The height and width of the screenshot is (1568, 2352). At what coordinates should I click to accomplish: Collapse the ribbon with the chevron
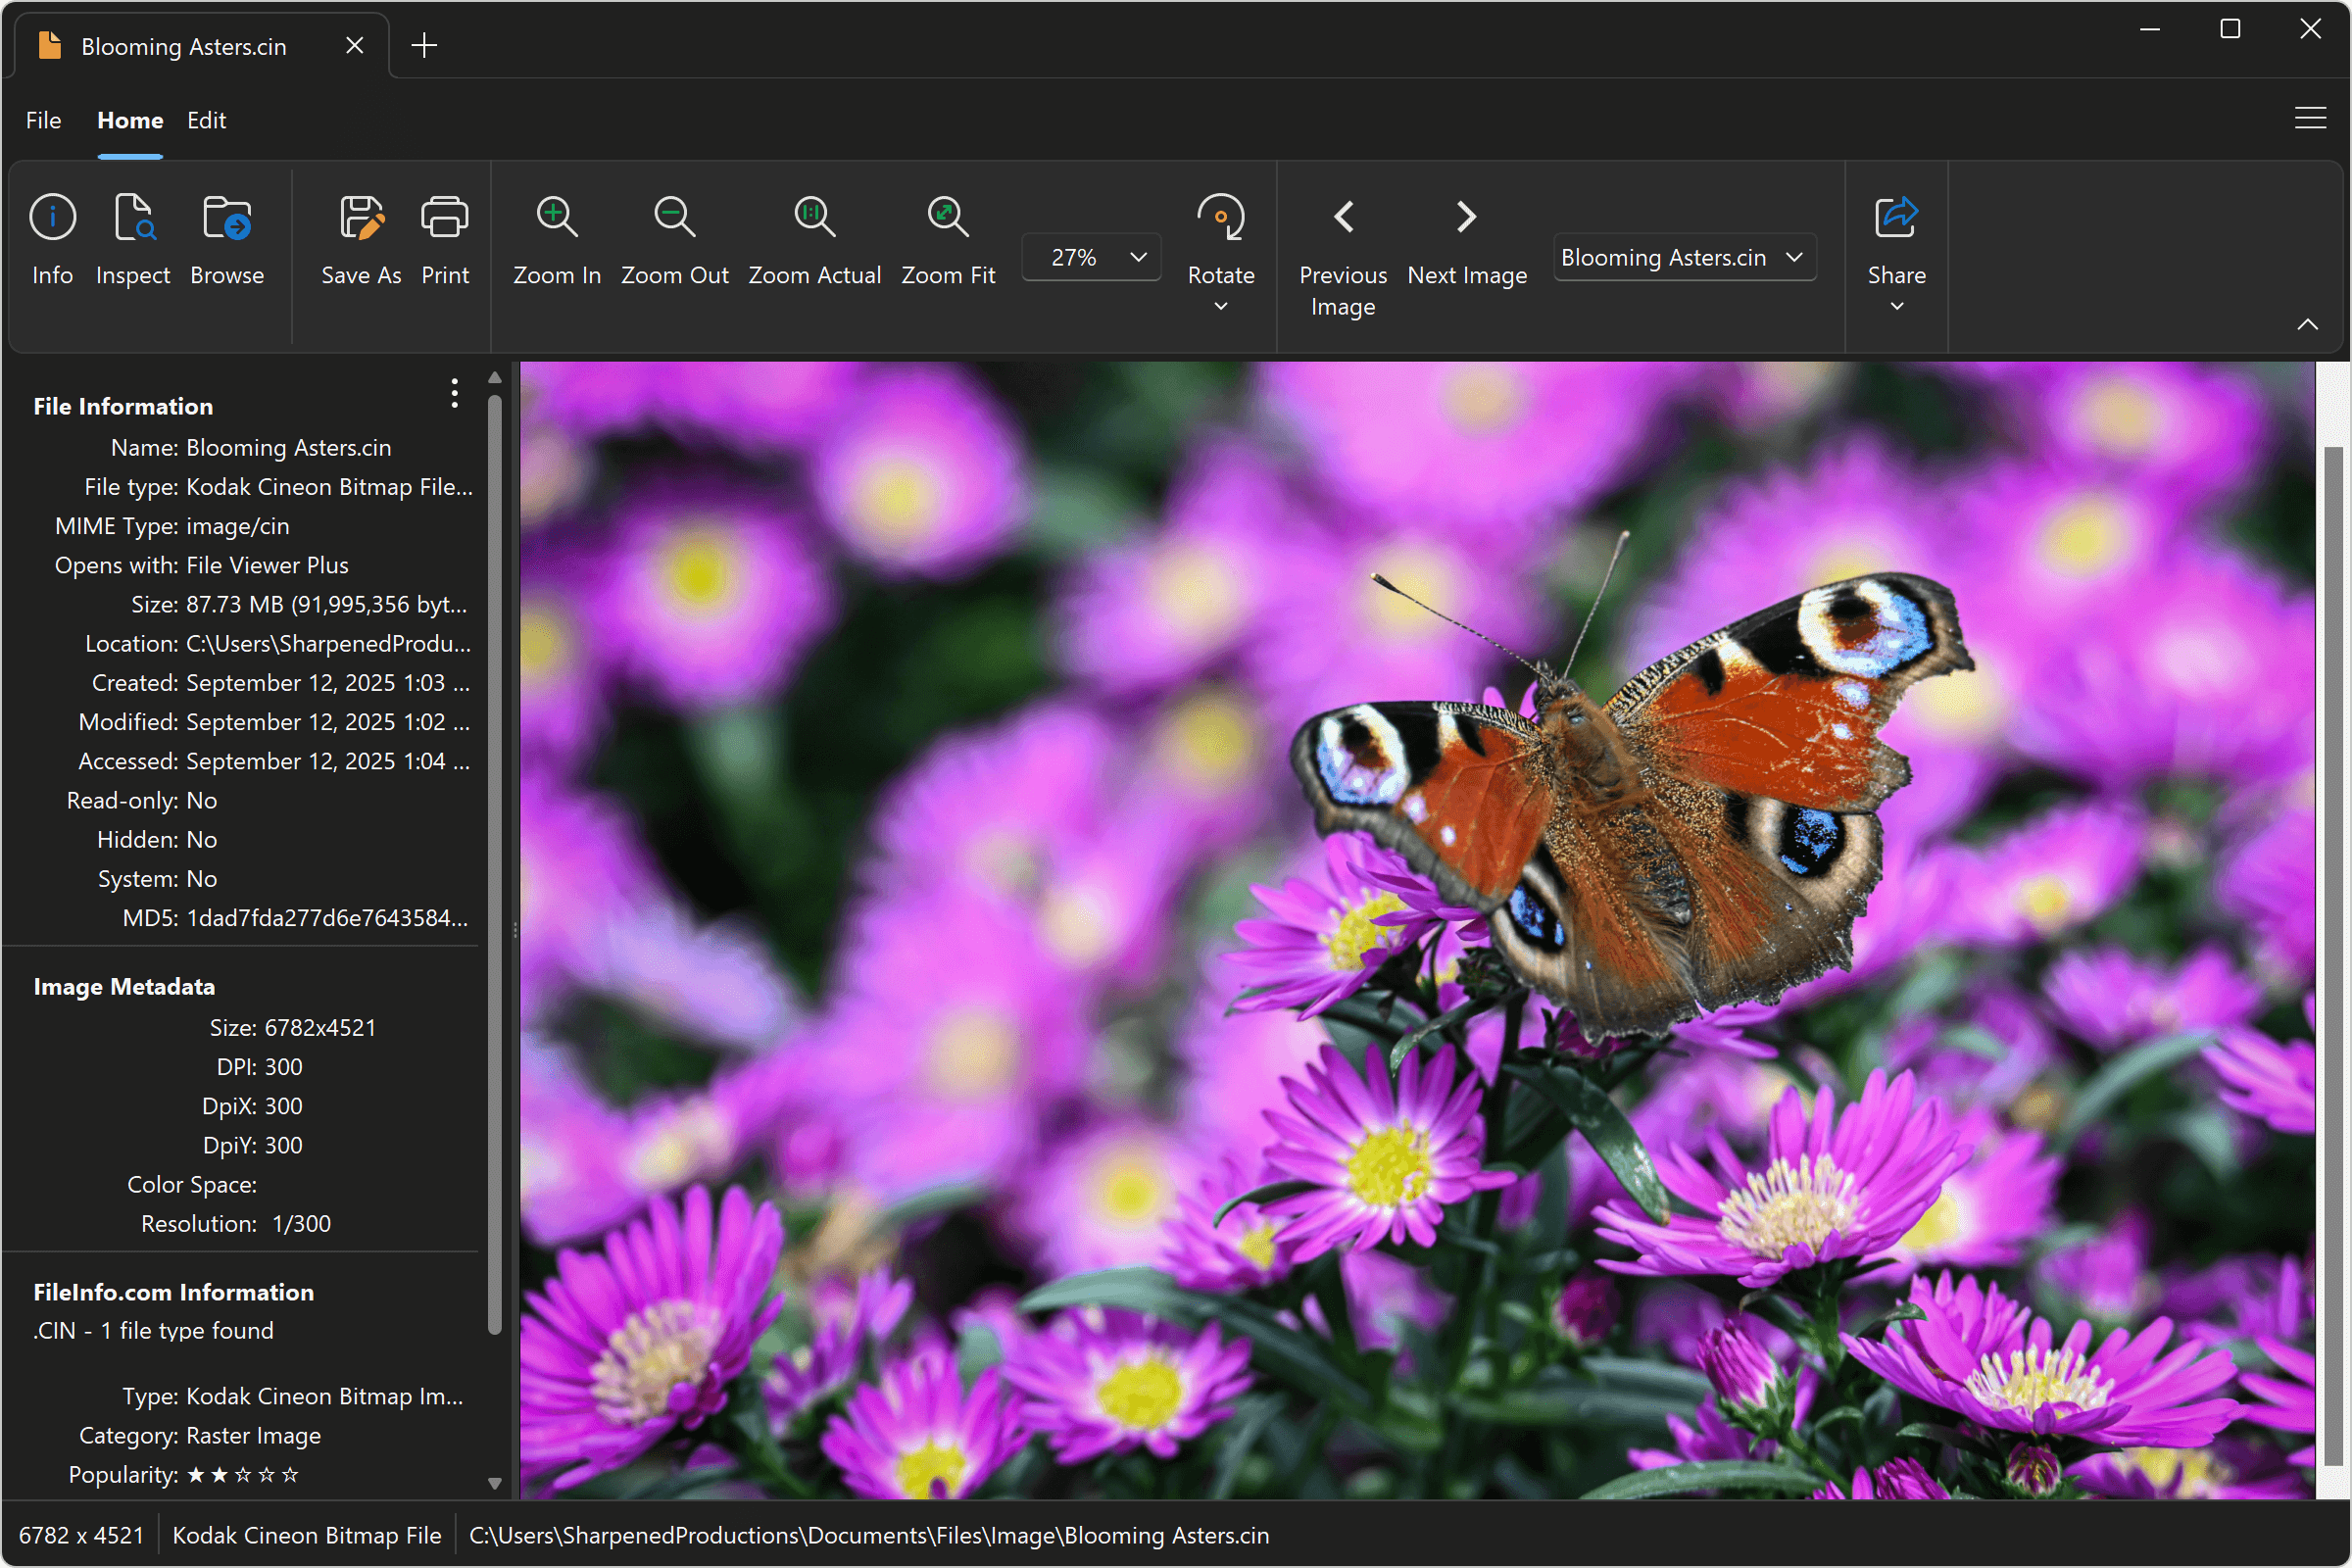[x=2308, y=323]
